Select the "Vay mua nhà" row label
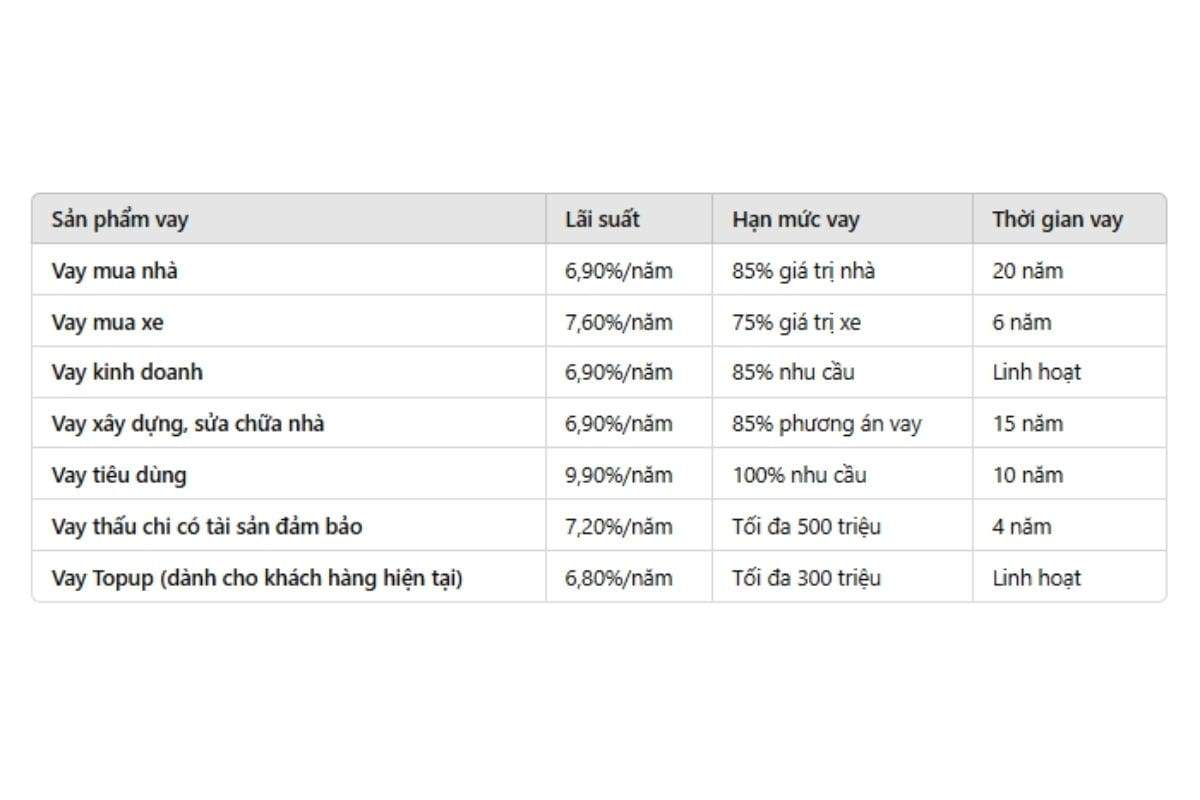Viewport: 1200px width, 800px height. tap(115, 271)
